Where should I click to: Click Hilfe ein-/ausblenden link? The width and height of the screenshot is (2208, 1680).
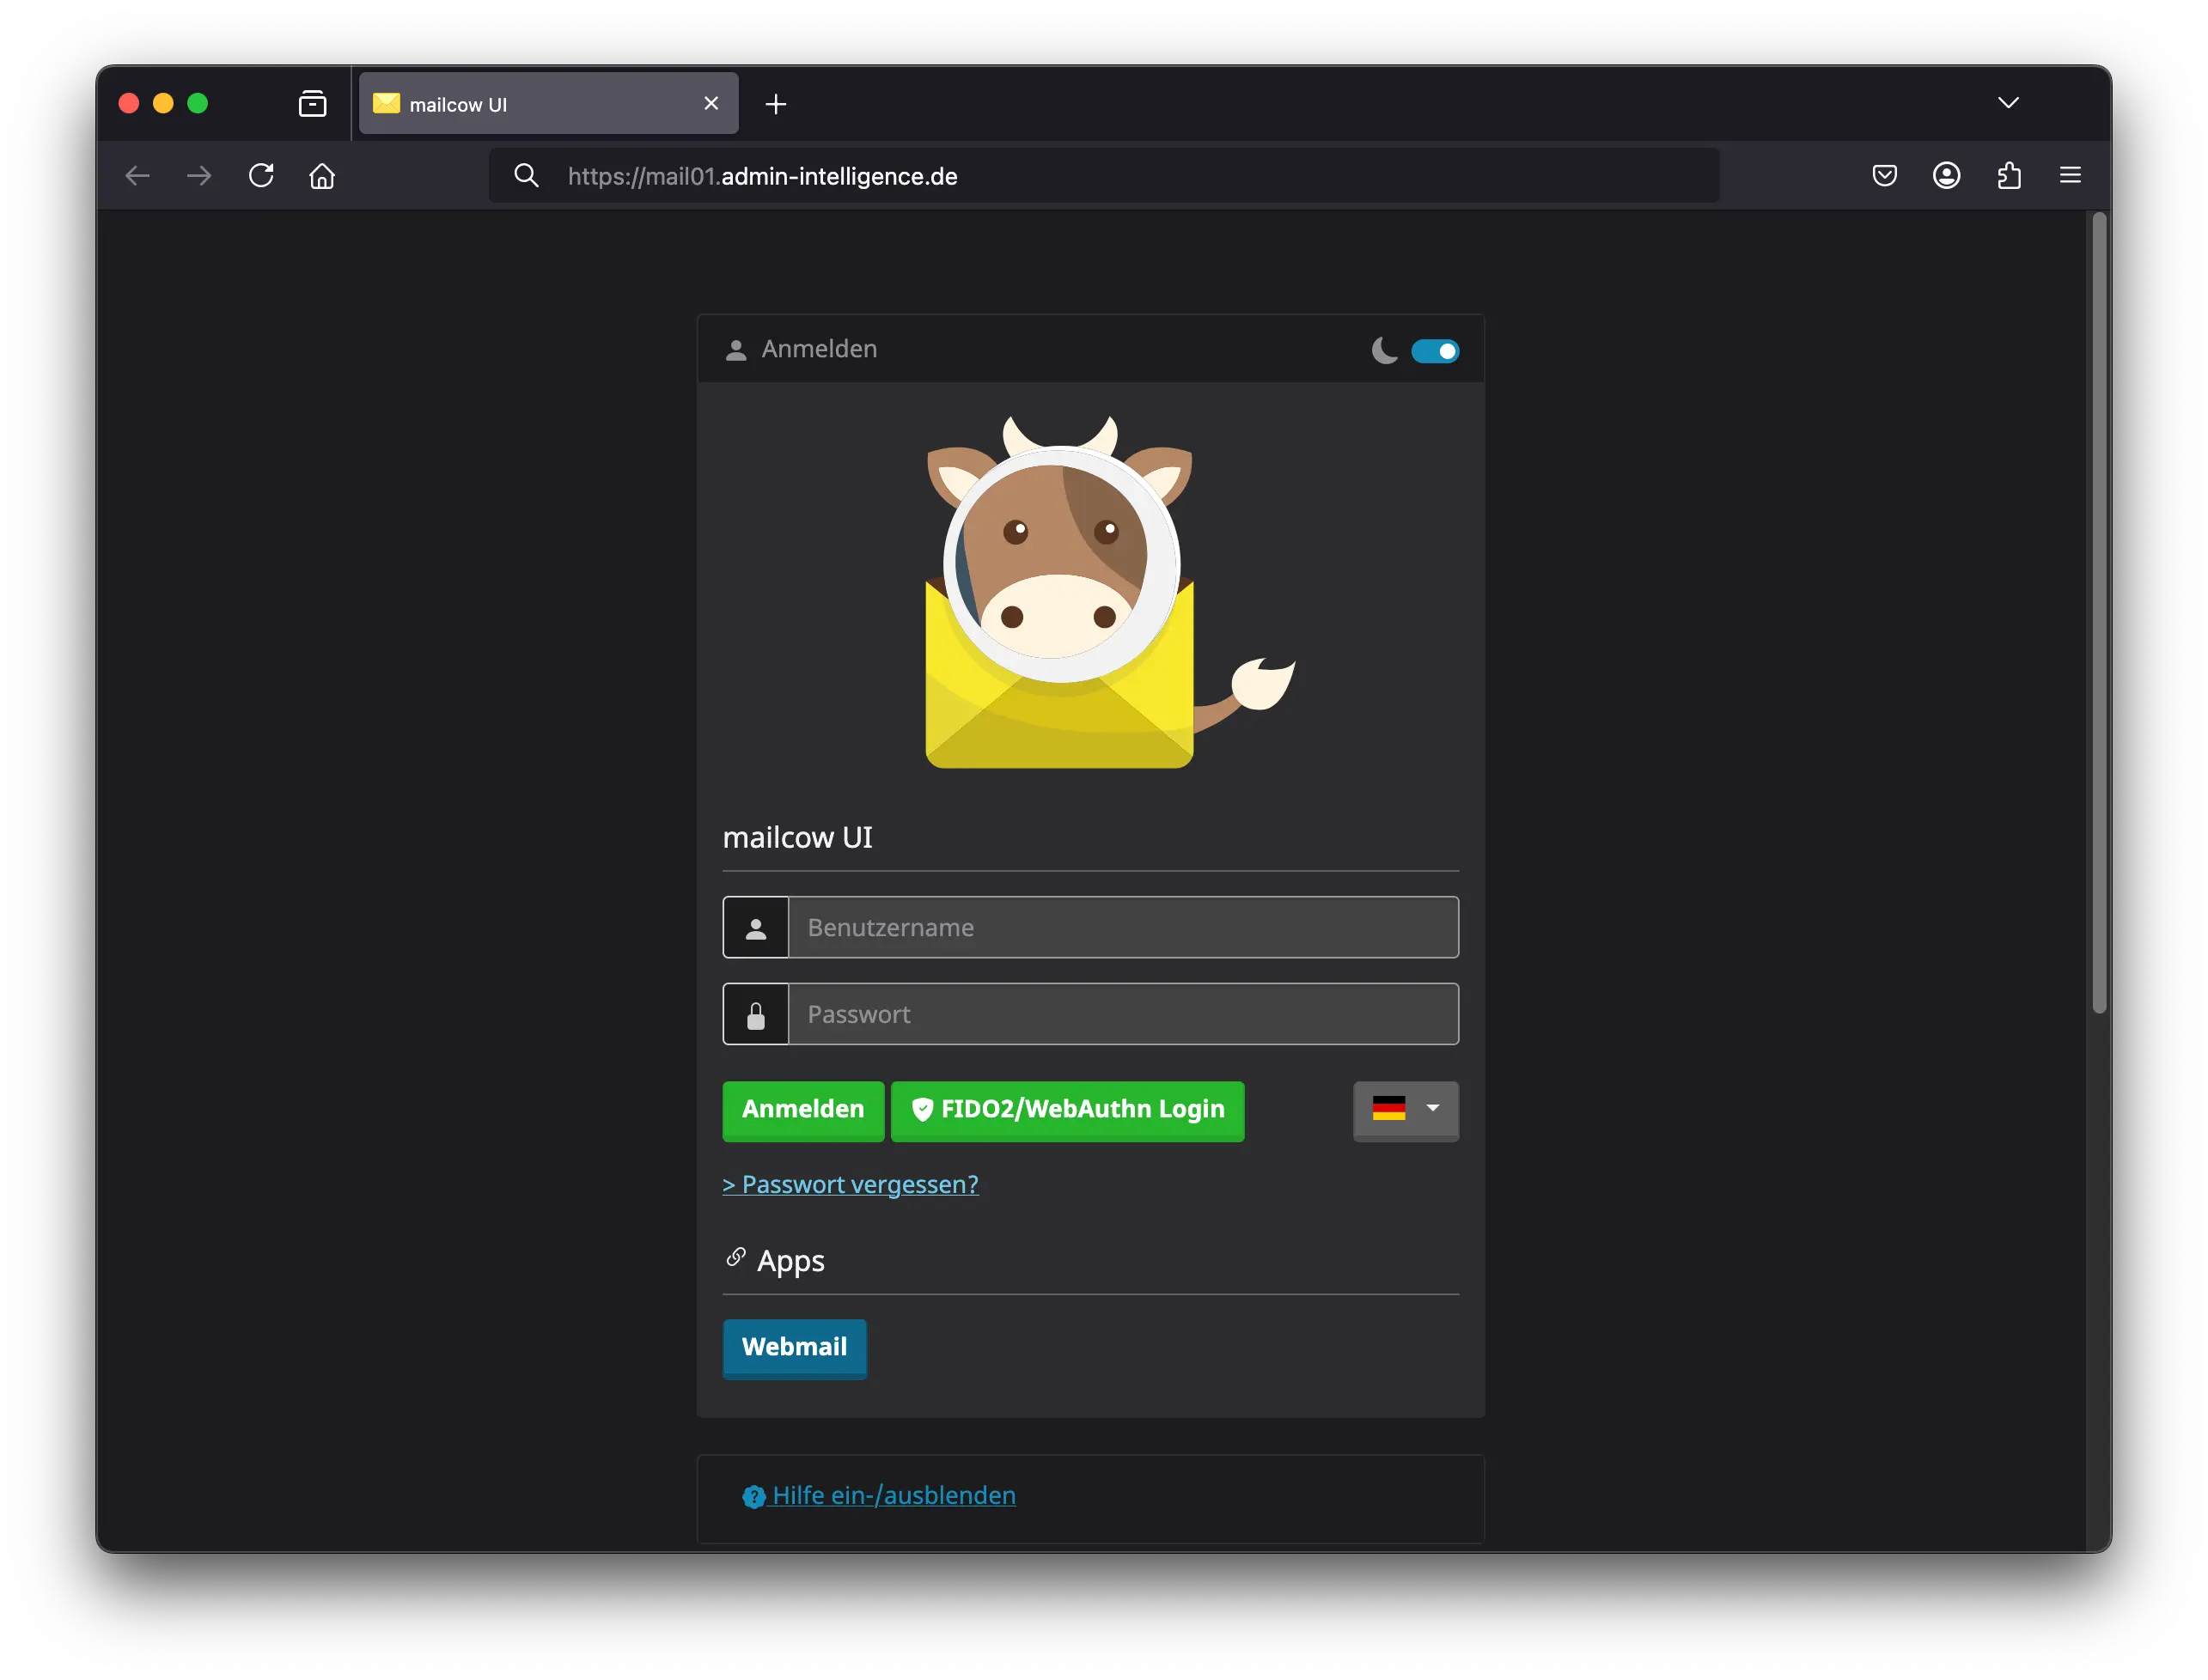point(894,1495)
